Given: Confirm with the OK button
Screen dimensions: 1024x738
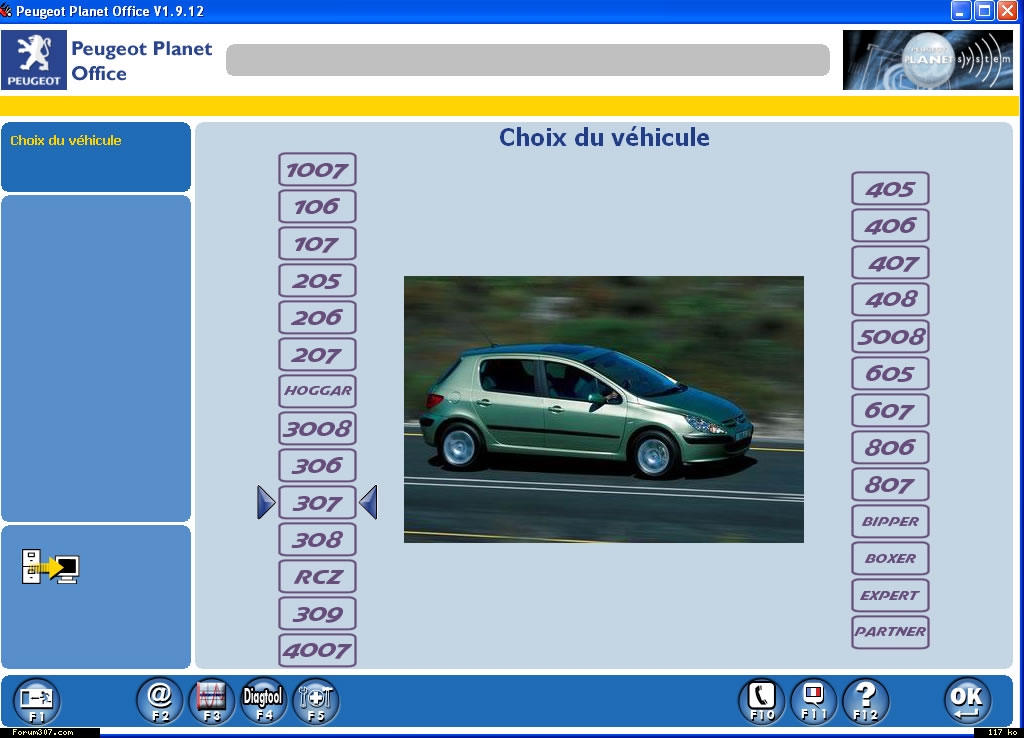Looking at the screenshot, I should coord(968,701).
